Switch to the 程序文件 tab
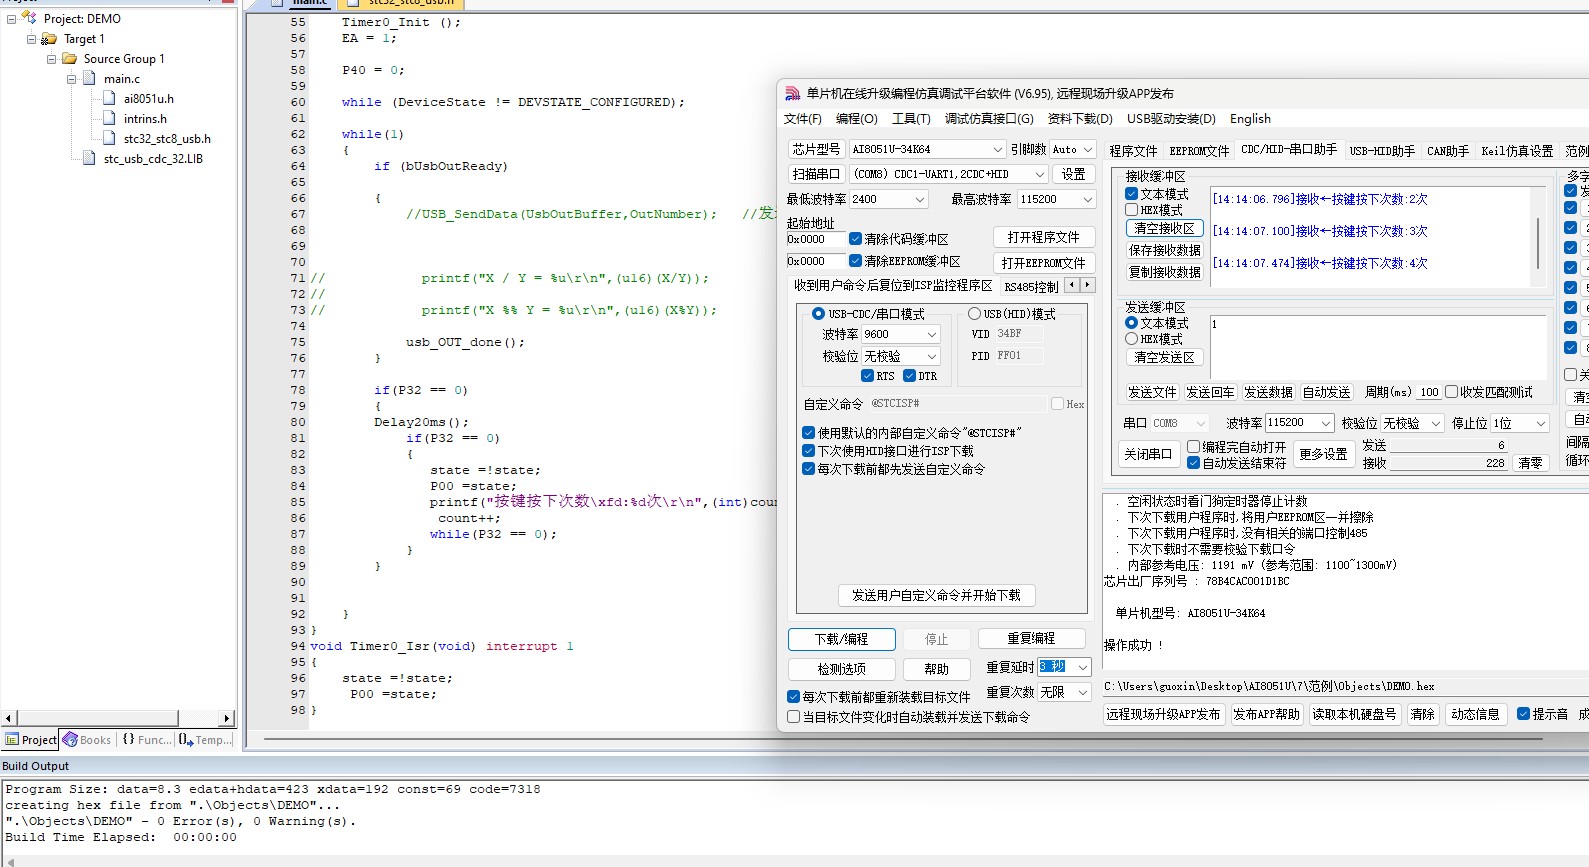 (x=1133, y=151)
